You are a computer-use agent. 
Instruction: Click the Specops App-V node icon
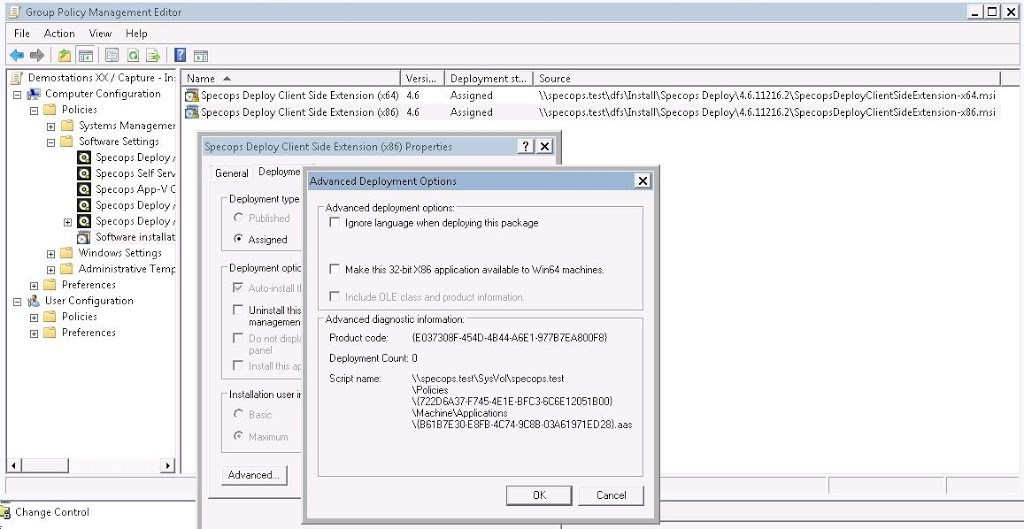(84, 189)
